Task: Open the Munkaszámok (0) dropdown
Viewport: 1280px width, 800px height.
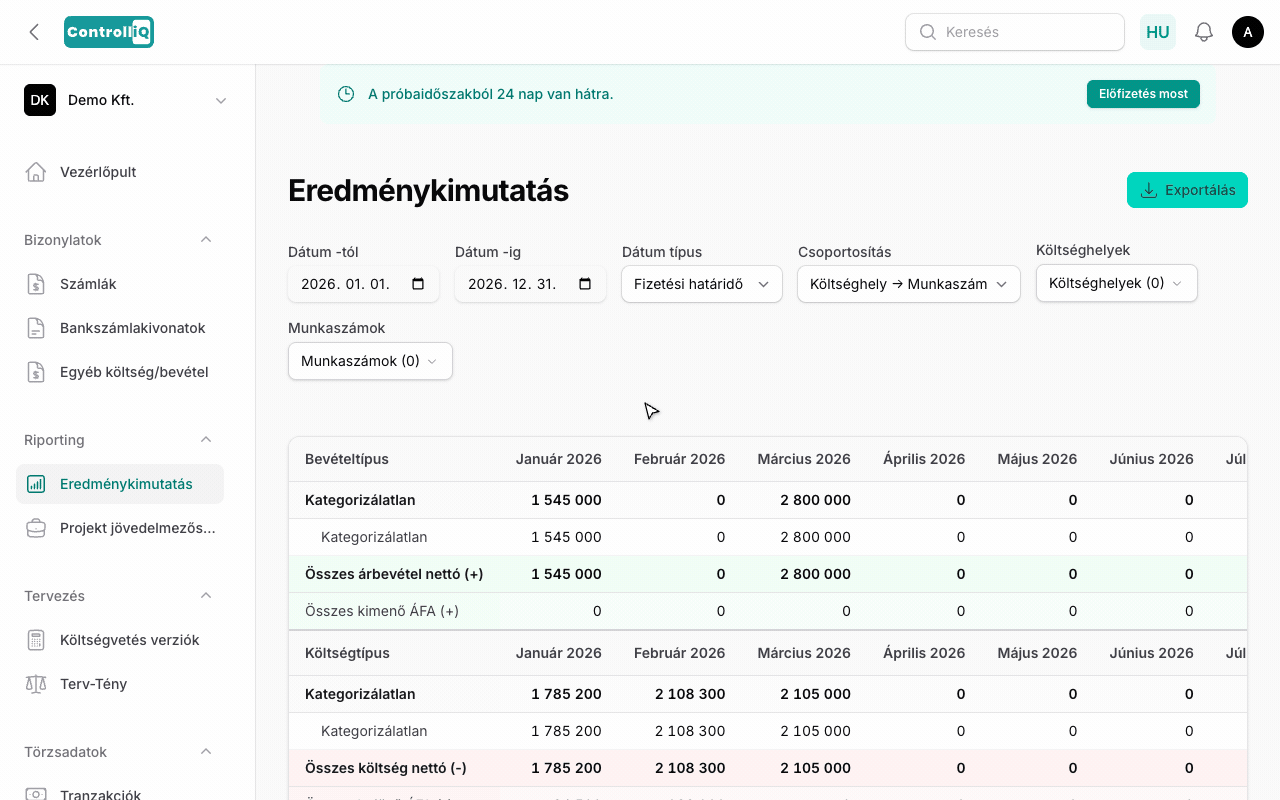Action: [370, 361]
